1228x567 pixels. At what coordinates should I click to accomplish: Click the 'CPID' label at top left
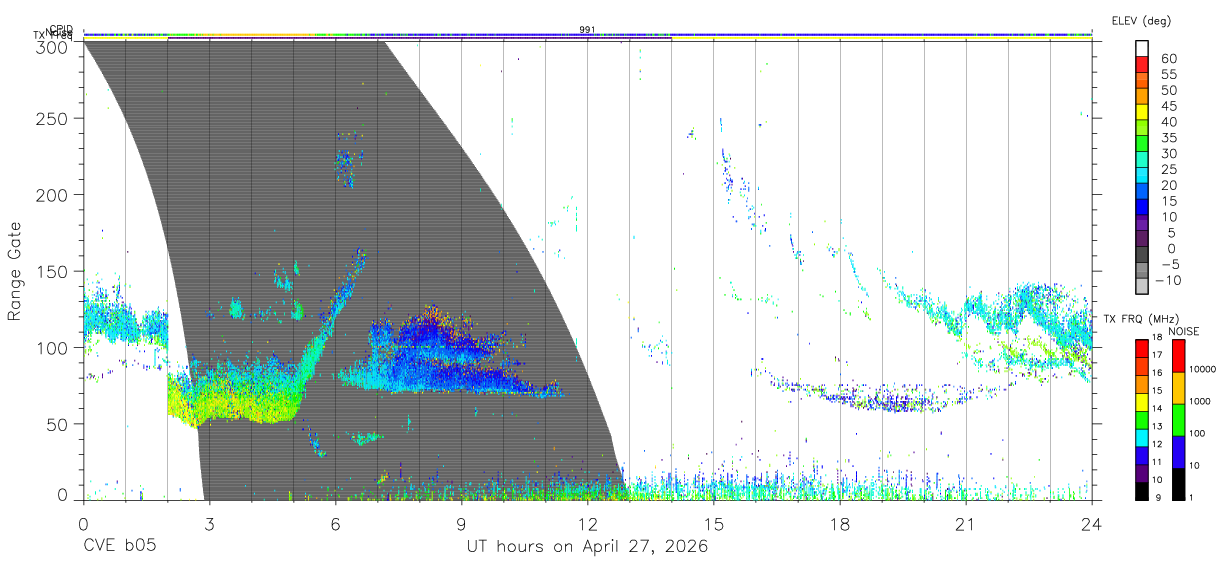pyautogui.click(x=61, y=29)
